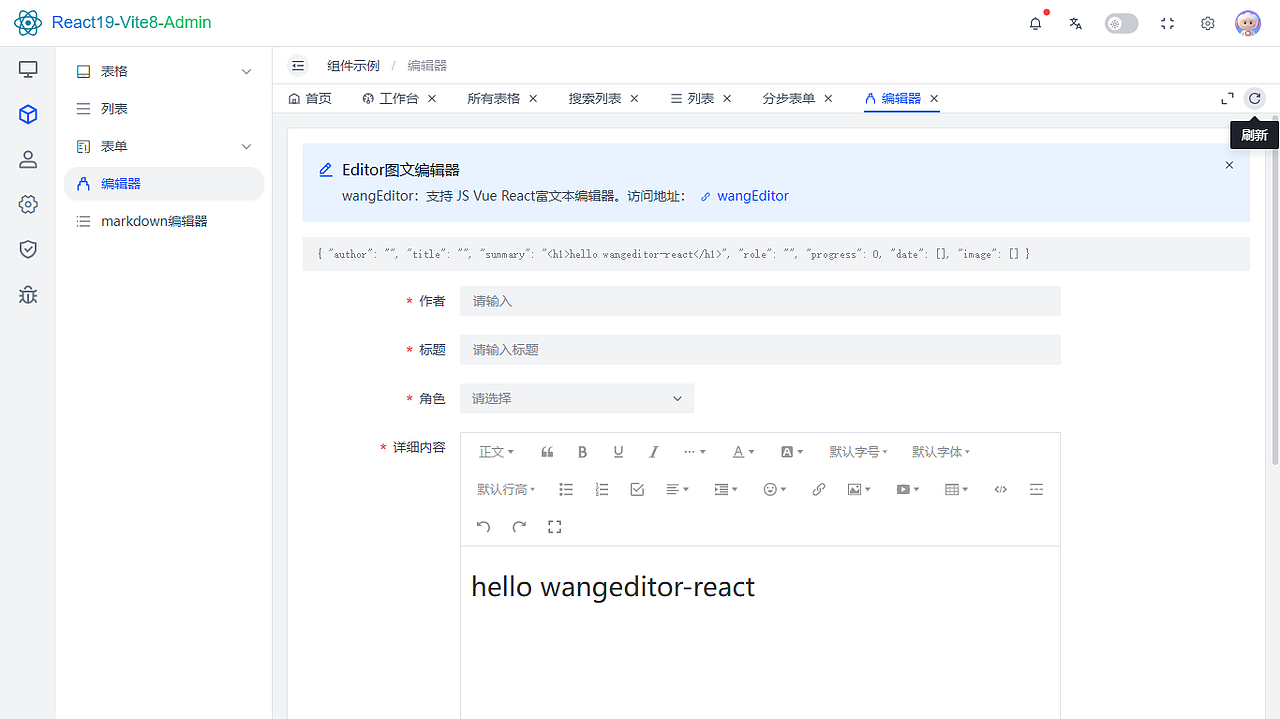This screenshot has height=719, width=1280.
Task: Open the more text styles dropdown
Action: coord(694,452)
